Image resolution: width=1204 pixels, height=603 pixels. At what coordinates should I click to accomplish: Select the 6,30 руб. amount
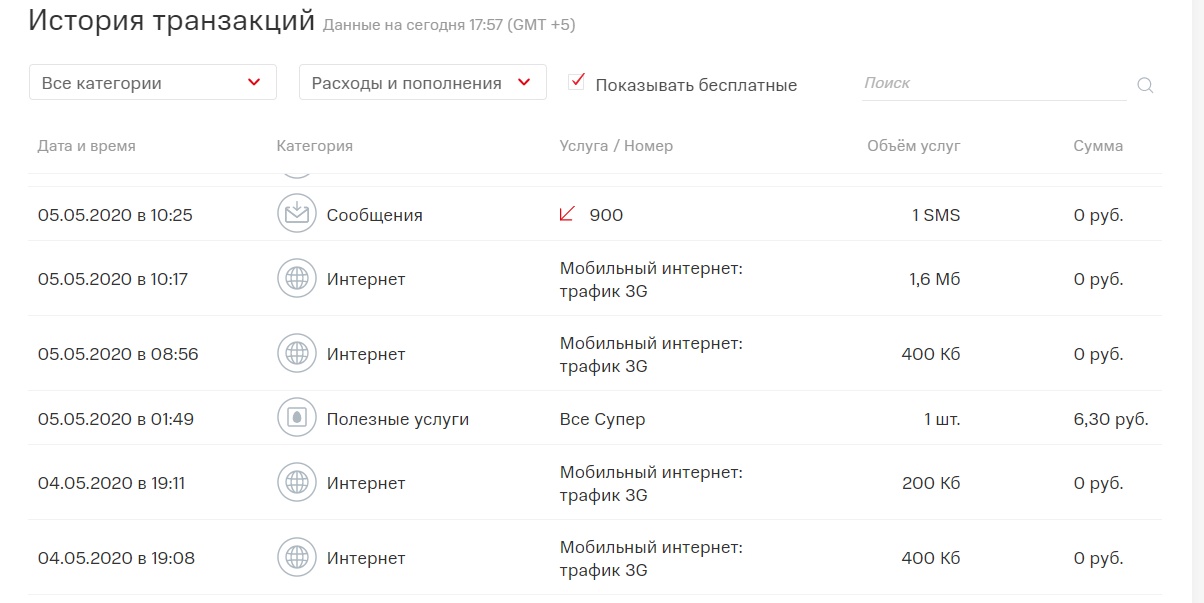pos(1110,419)
